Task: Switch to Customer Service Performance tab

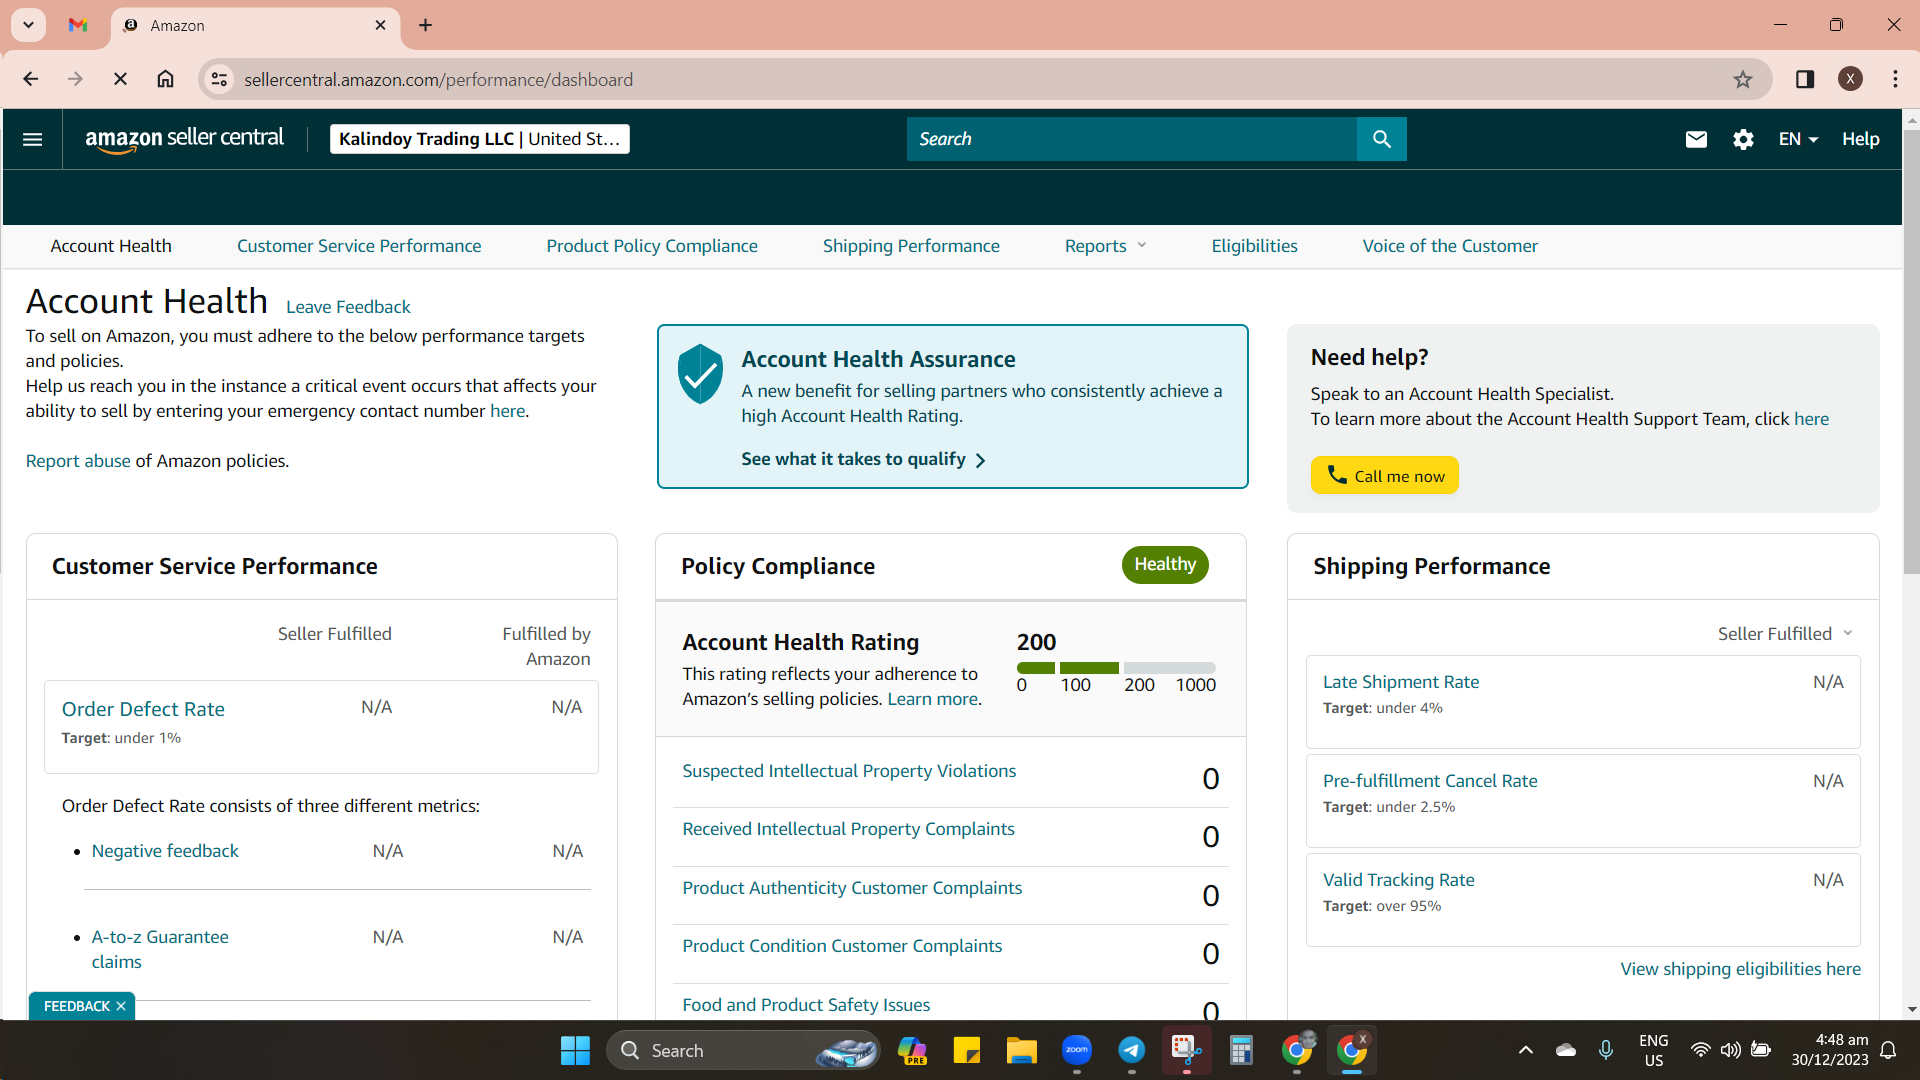Action: pos(359,246)
